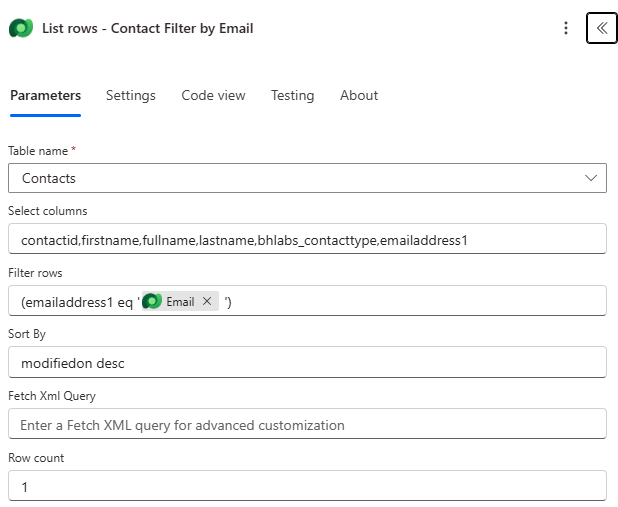This screenshot has width=618, height=507.
Task: Click the Sort By field with modifiedon desc
Action: click(307, 363)
